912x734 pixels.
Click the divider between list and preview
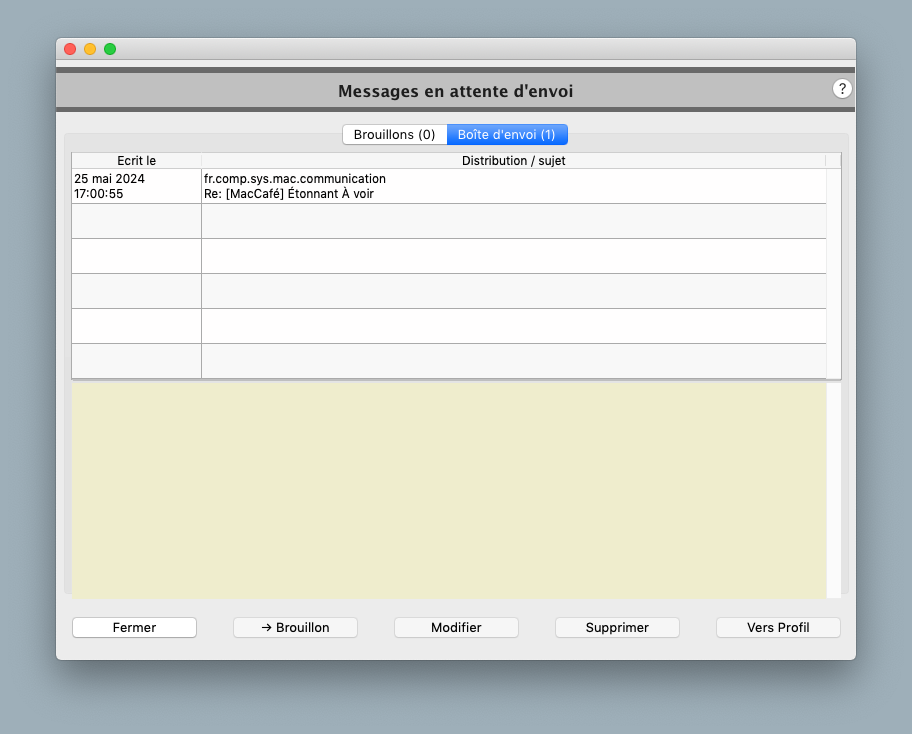(x=456, y=381)
